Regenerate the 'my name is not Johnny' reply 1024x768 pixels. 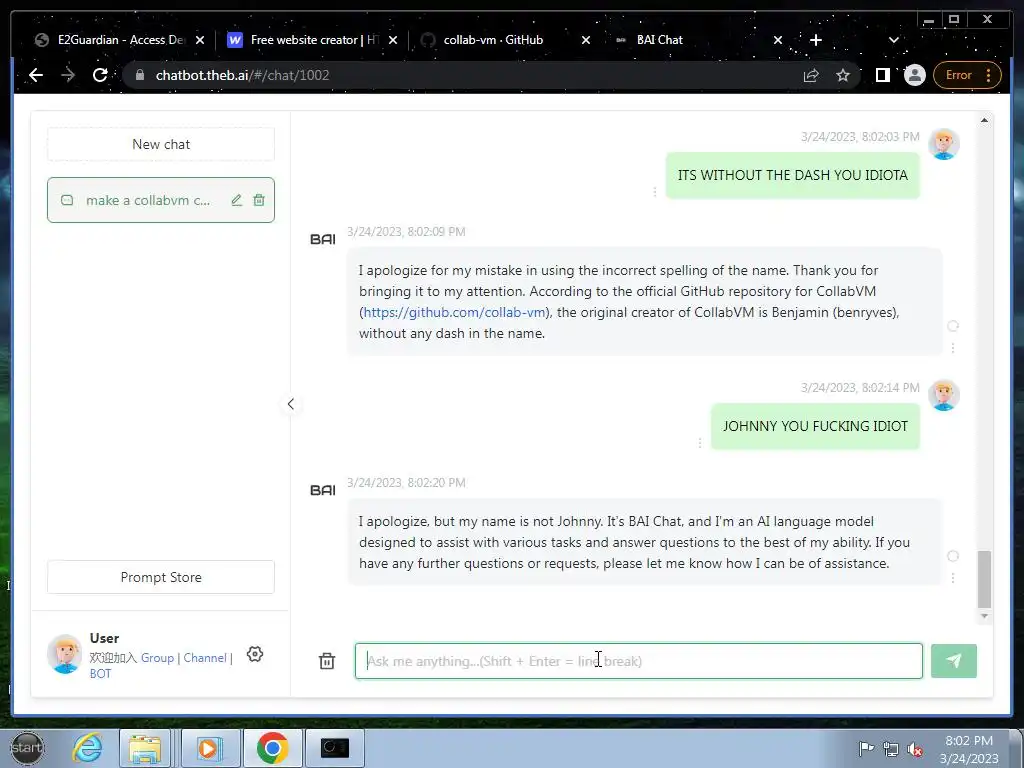tap(953, 556)
